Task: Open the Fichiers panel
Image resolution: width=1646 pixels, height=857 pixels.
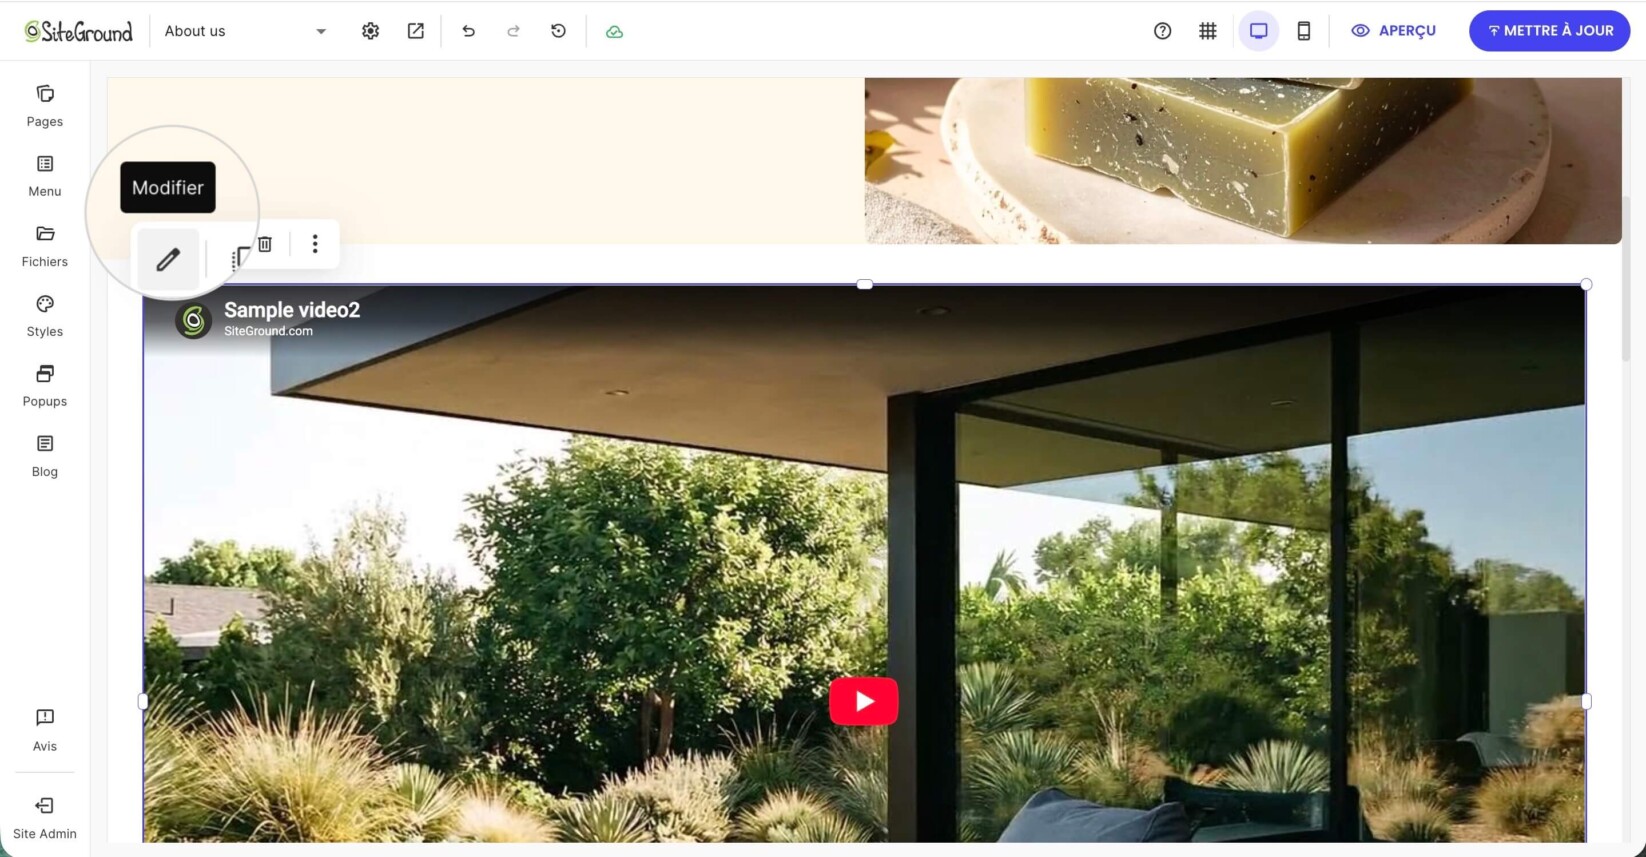Action: [45, 246]
